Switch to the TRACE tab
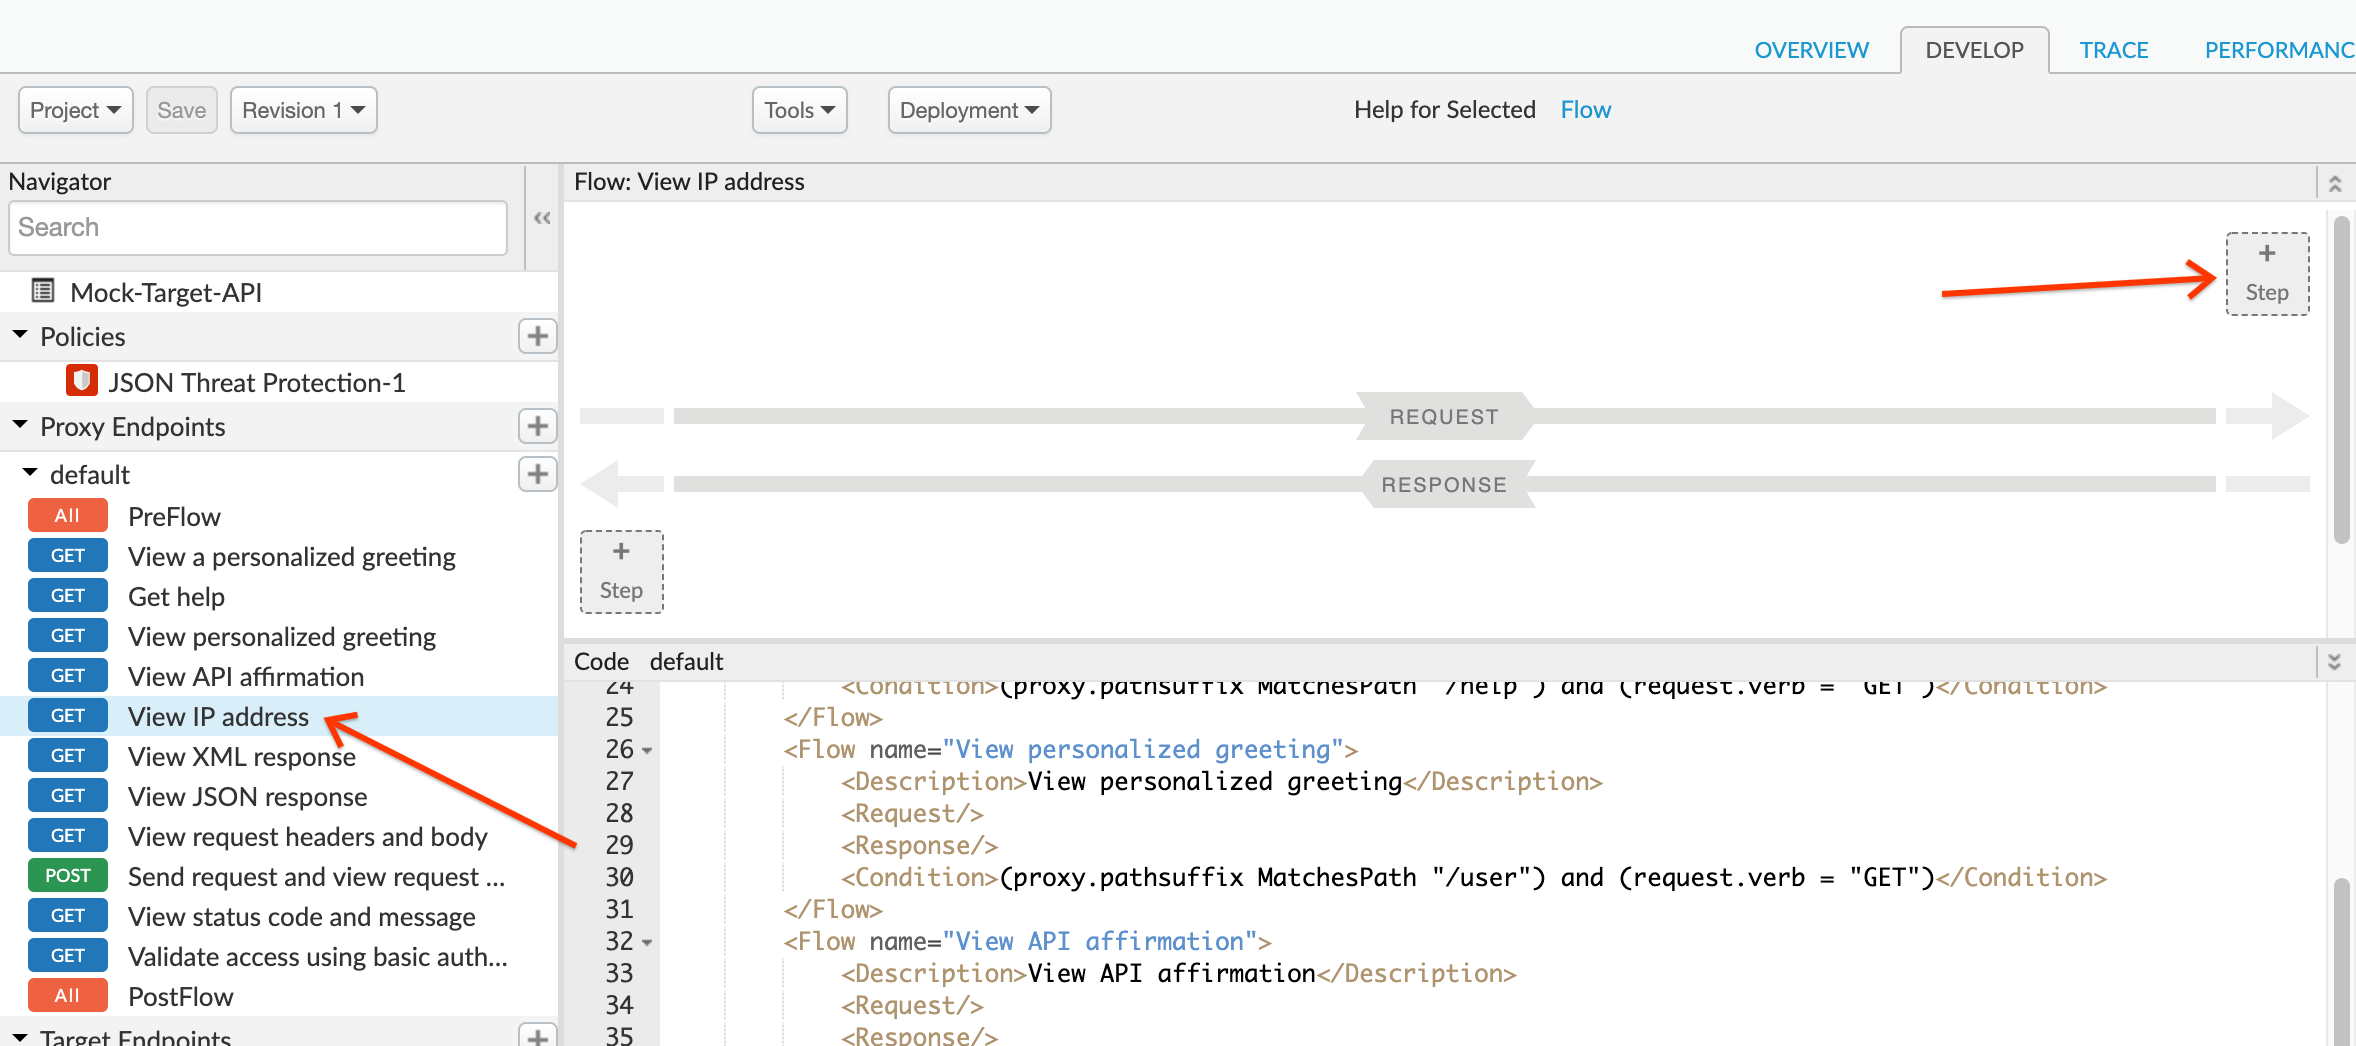Image resolution: width=2356 pixels, height=1046 pixels. [2113, 50]
